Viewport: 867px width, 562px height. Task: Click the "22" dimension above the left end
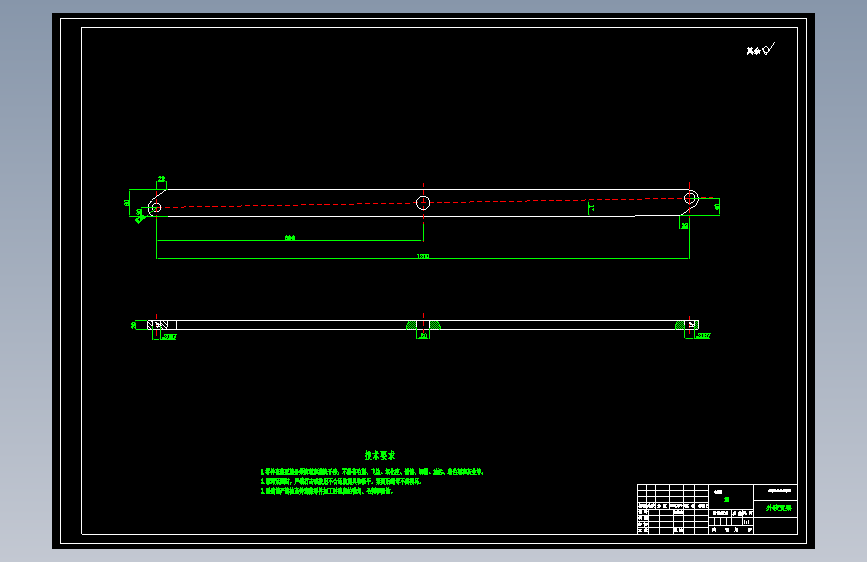click(x=161, y=179)
